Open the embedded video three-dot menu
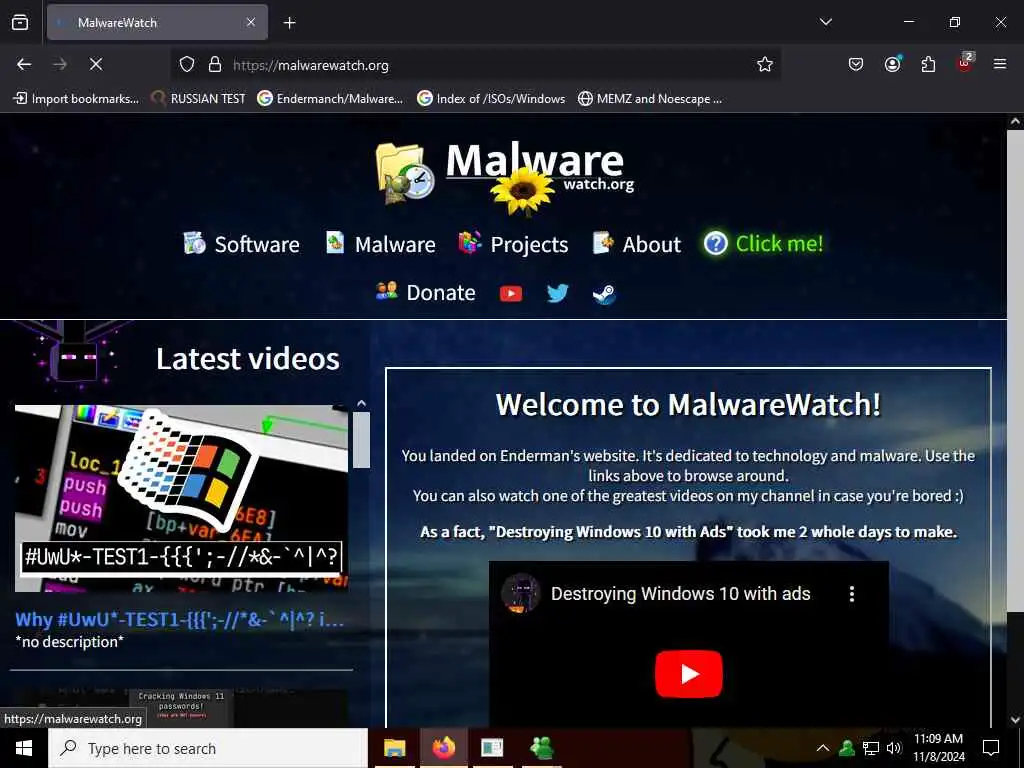Image resolution: width=1024 pixels, height=768 pixels. [x=852, y=594]
